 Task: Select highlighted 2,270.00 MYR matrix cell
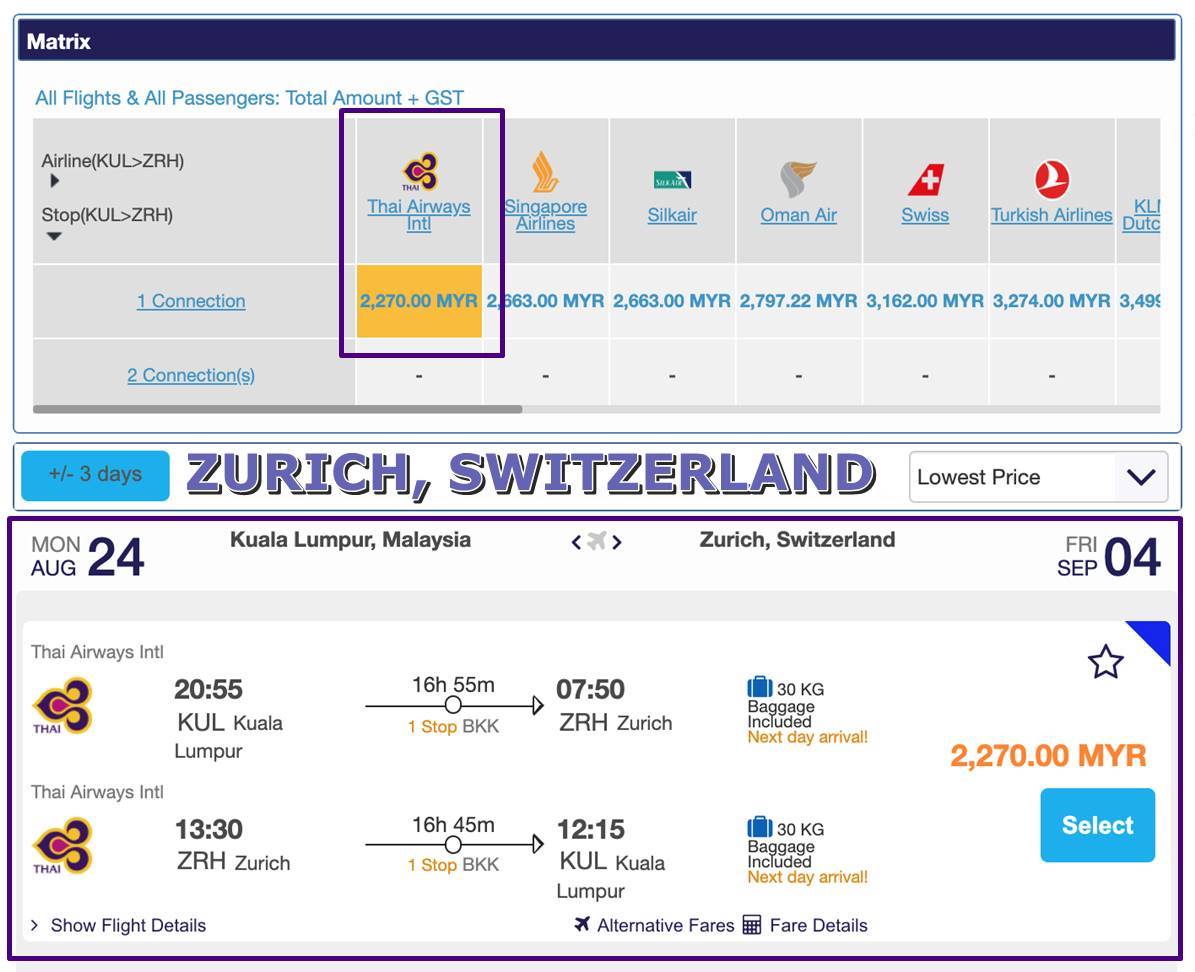point(419,301)
